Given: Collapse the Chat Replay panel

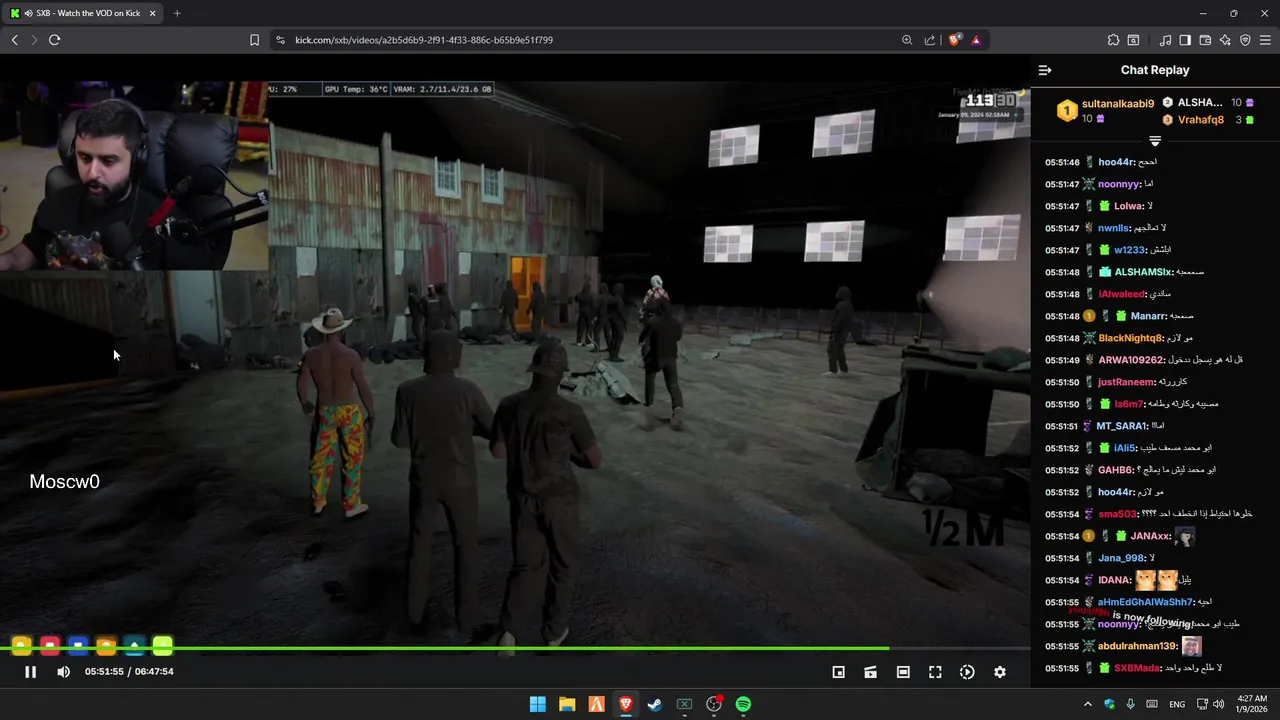Looking at the screenshot, I should pyautogui.click(x=1045, y=70).
